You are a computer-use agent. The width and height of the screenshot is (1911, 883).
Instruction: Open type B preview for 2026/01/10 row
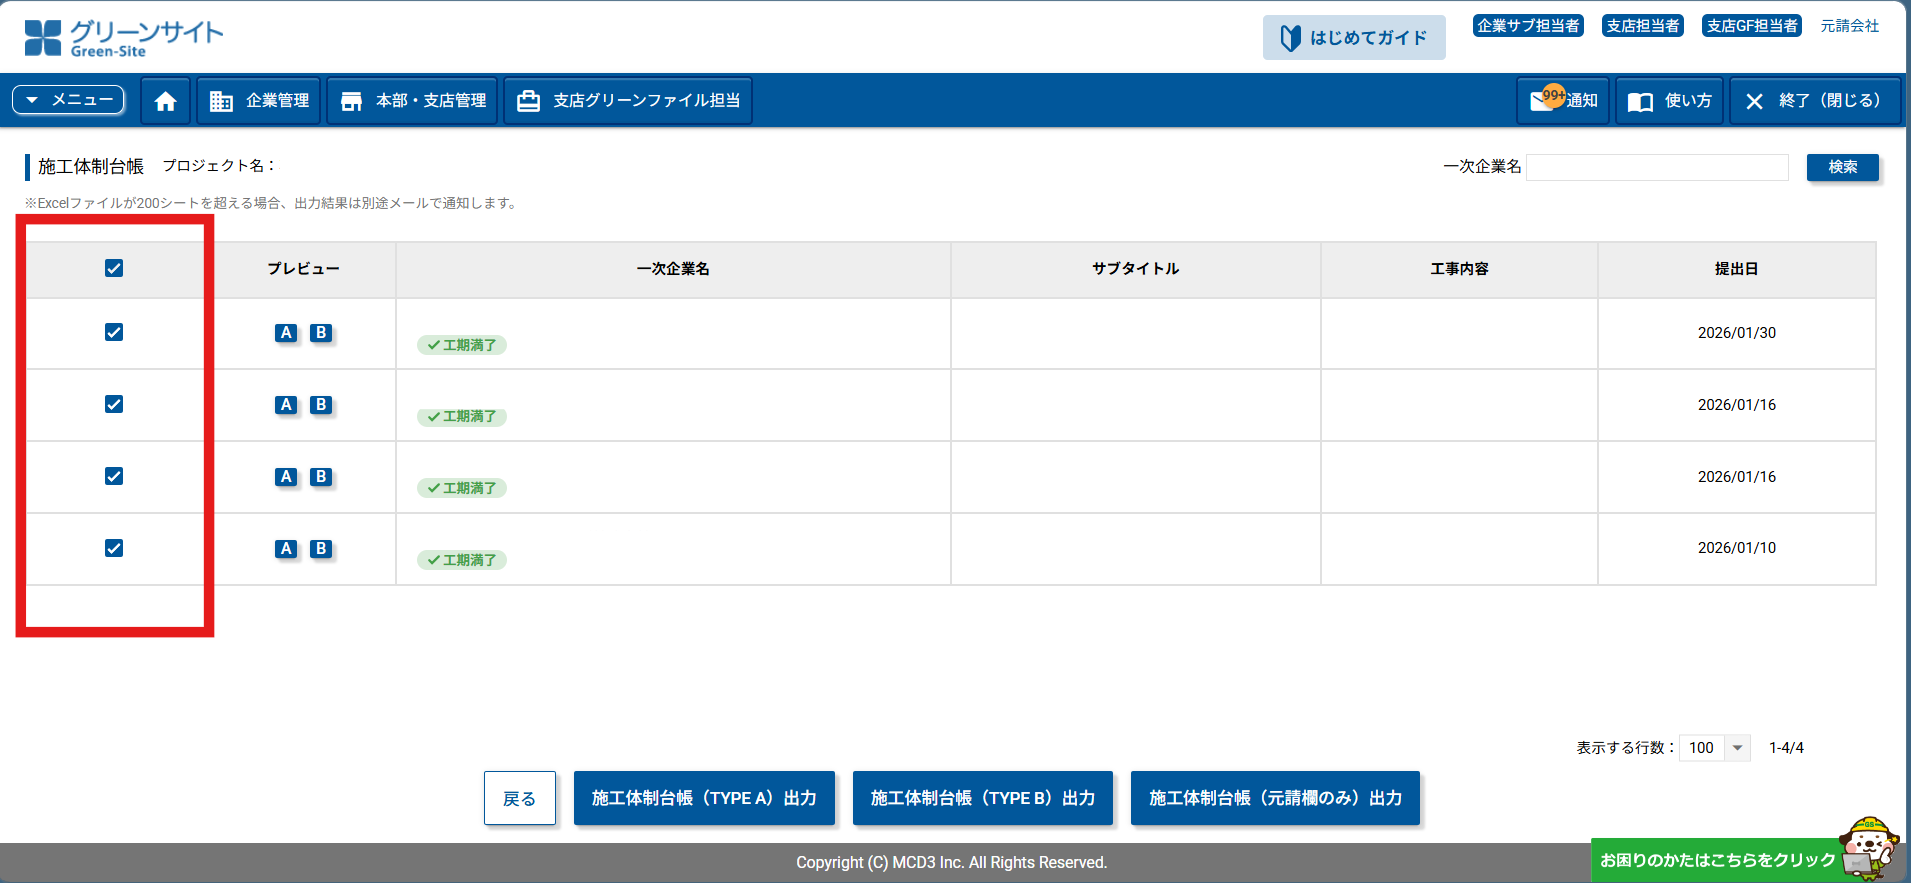(321, 549)
